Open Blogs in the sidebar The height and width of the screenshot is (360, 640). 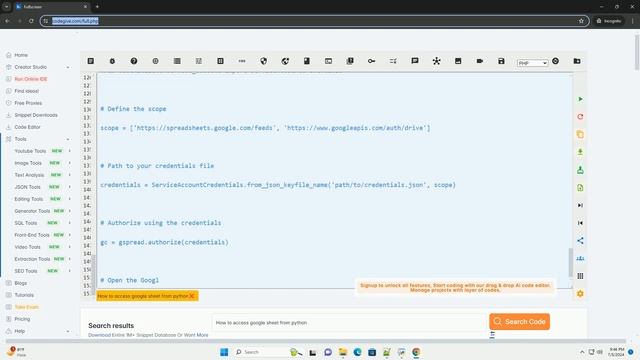tap(20, 283)
